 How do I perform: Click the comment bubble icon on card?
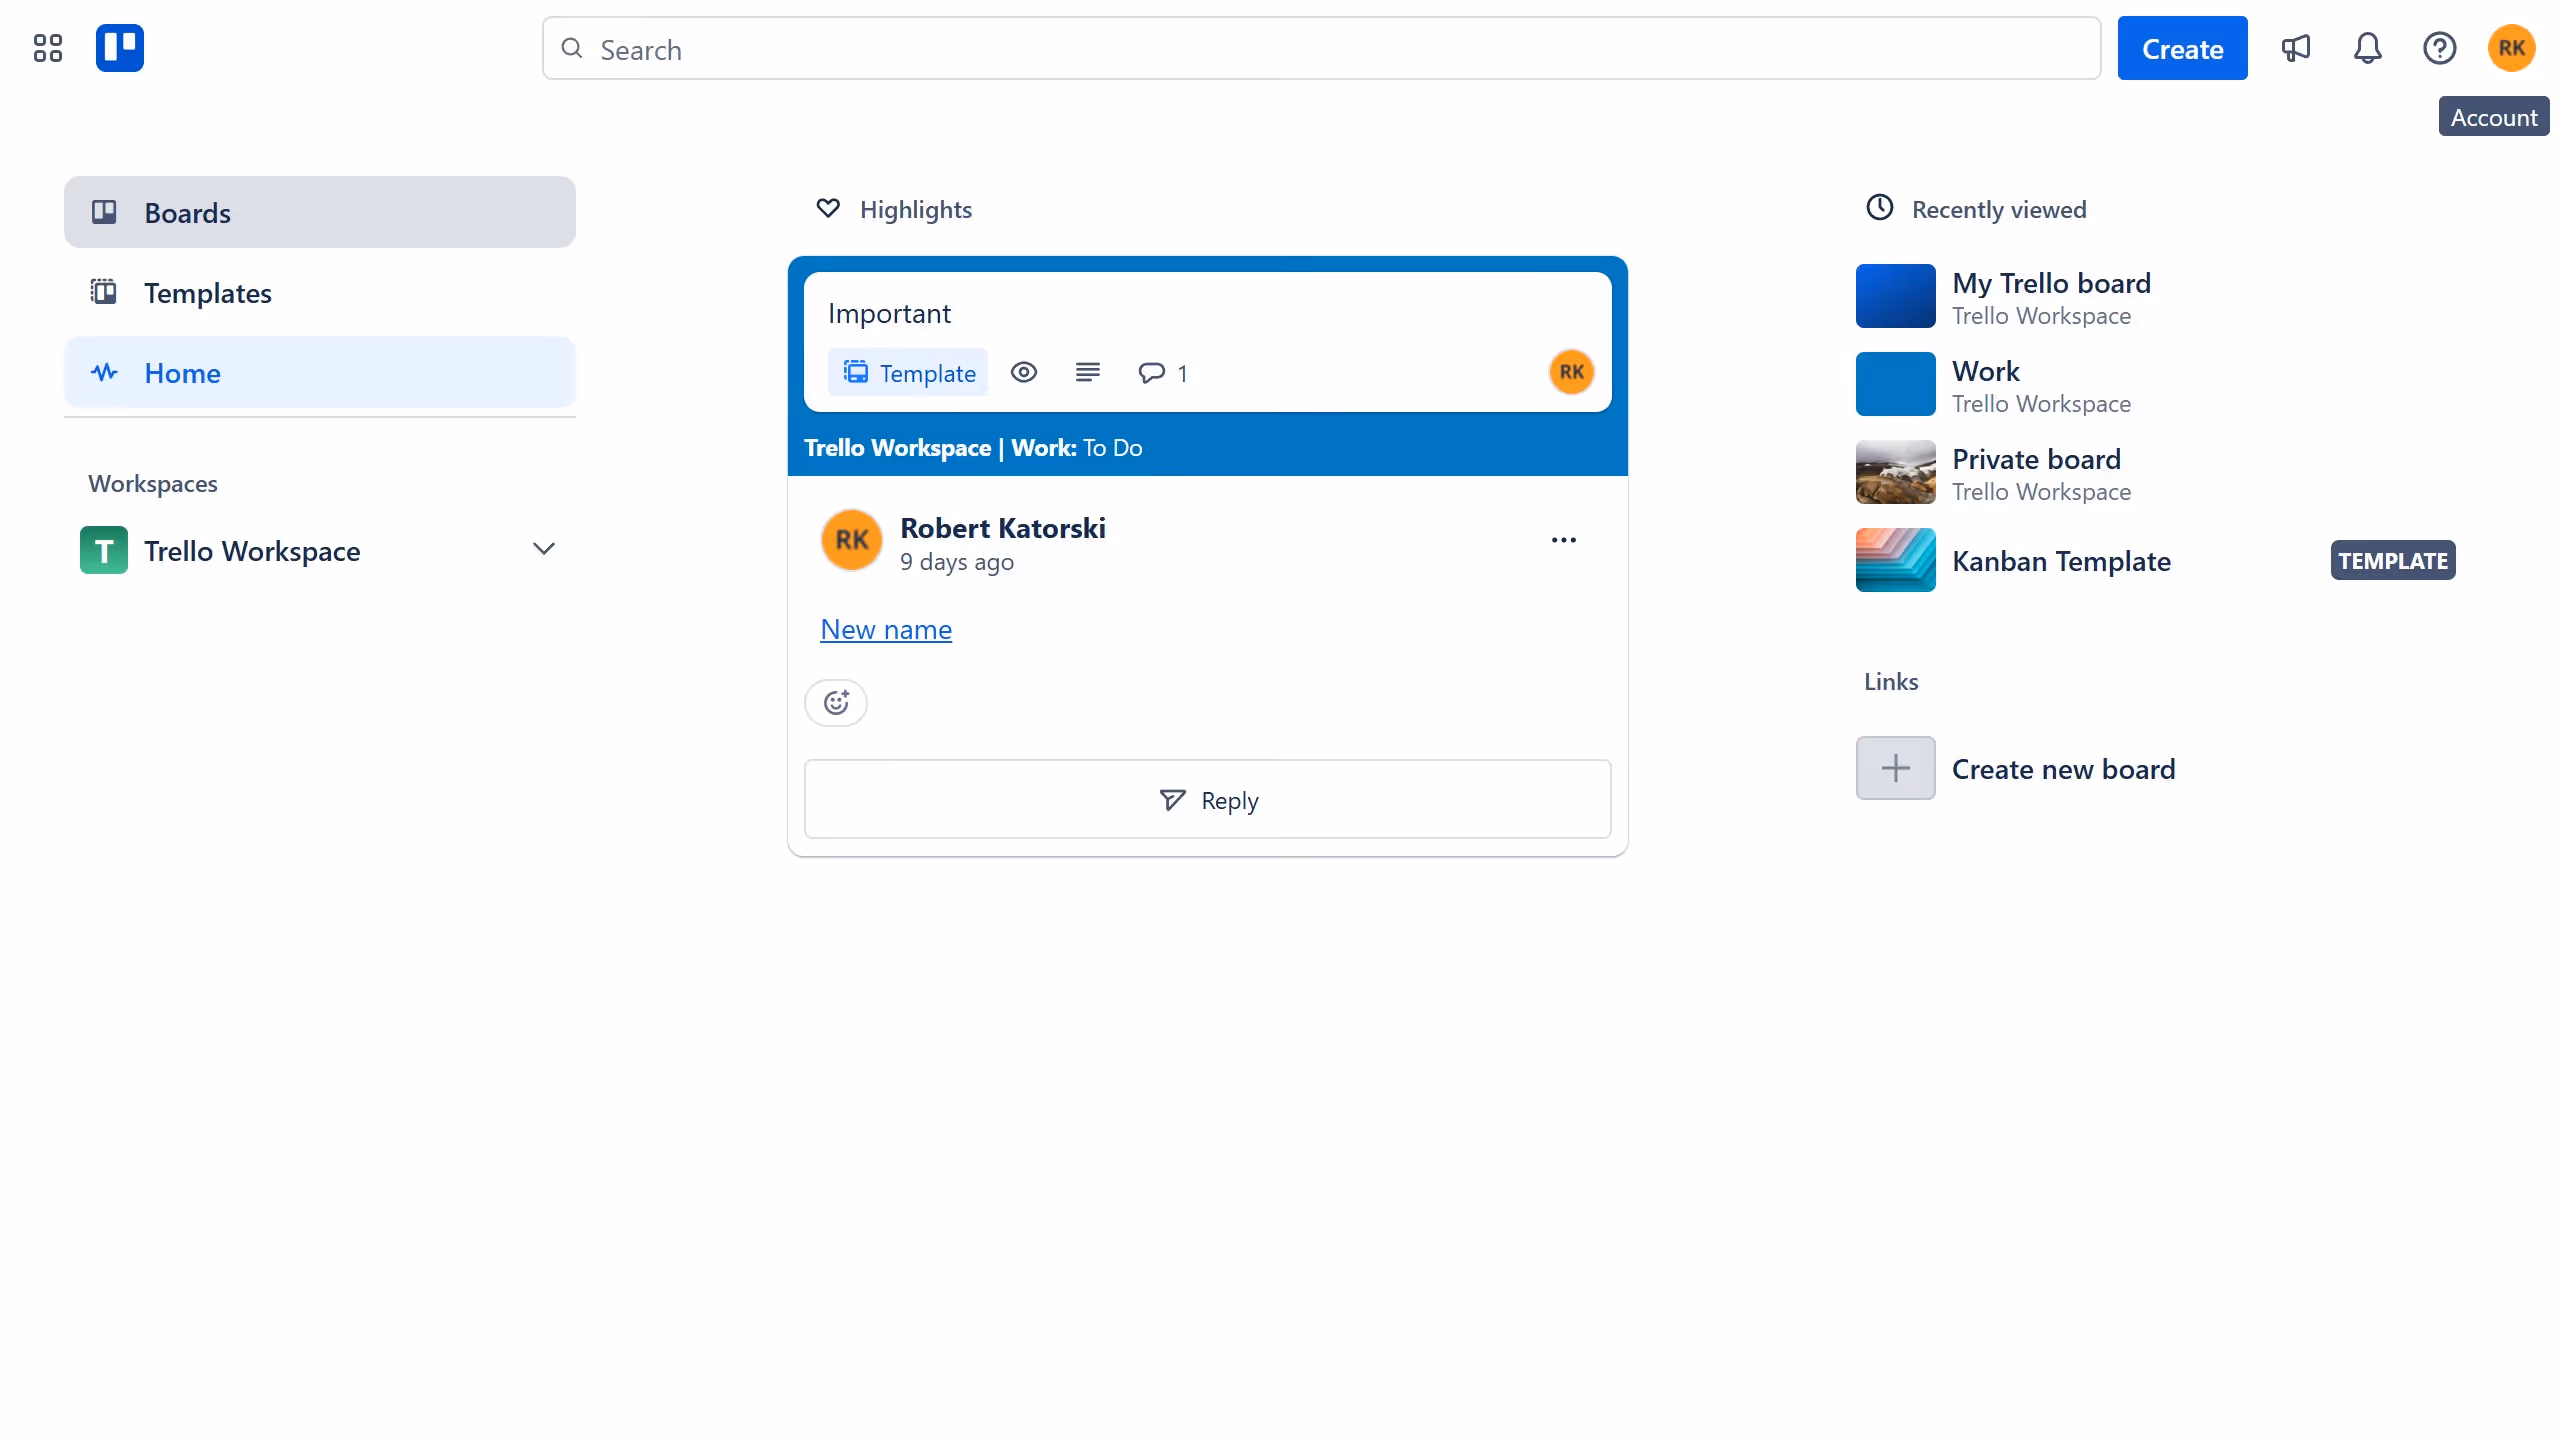1152,373
